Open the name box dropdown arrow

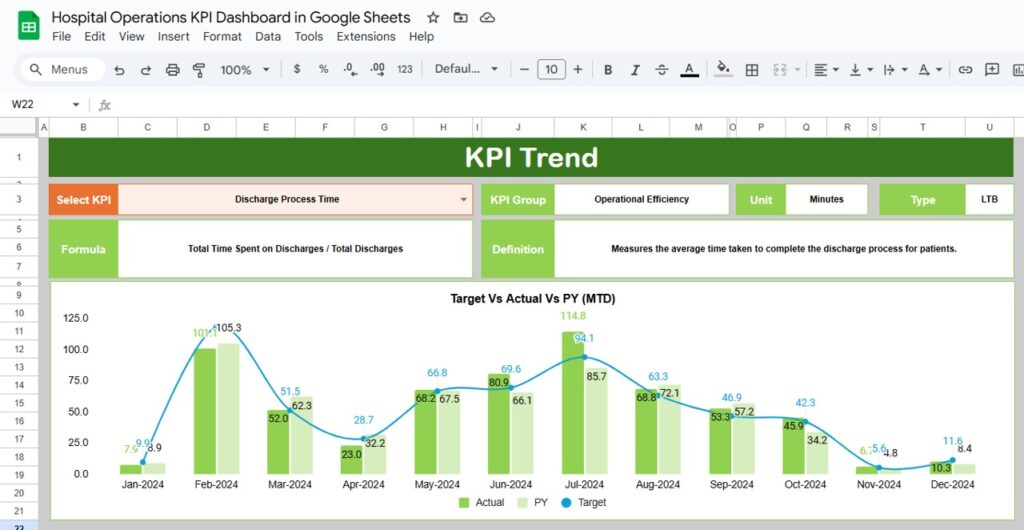(76, 105)
